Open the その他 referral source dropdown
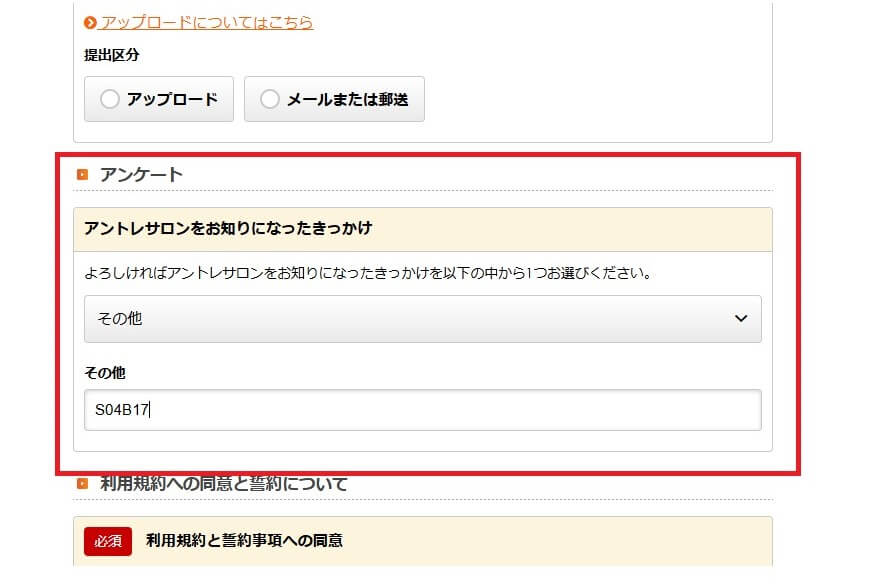This screenshot has width=885, height=584. 422,319
